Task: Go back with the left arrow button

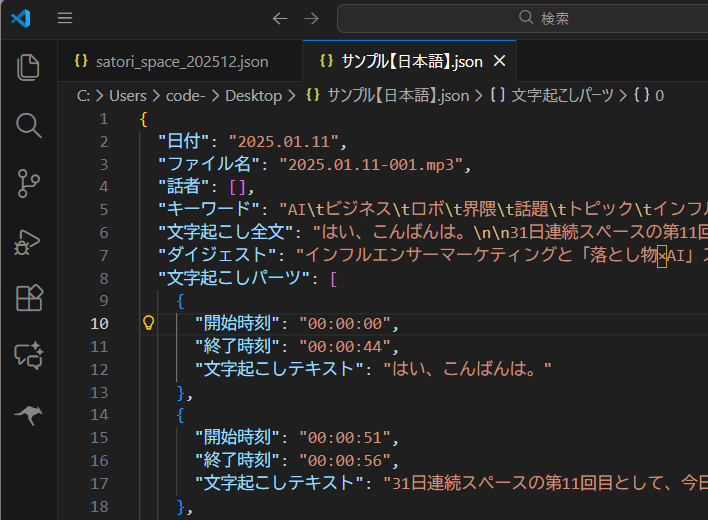Action: 280,19
